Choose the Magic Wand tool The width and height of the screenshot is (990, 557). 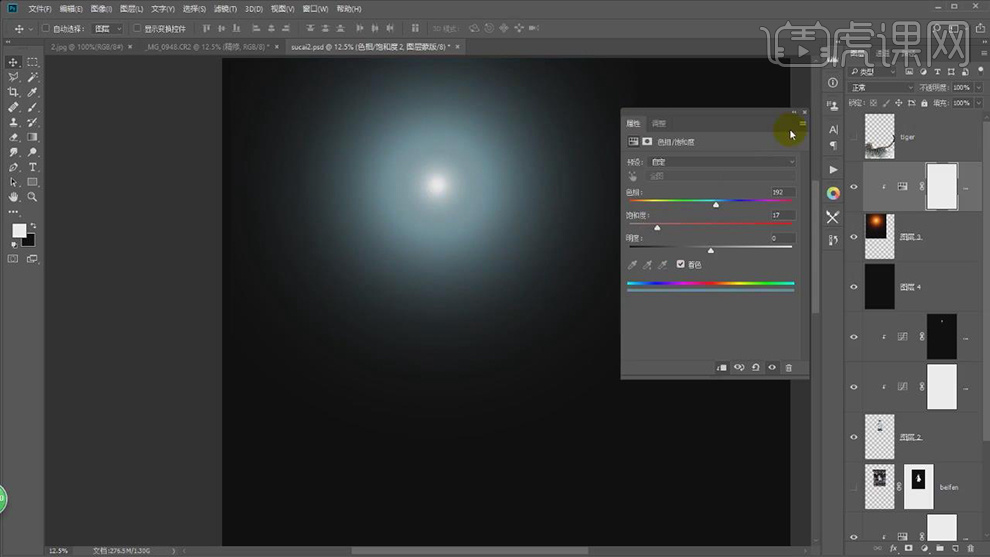pos(32,77)
